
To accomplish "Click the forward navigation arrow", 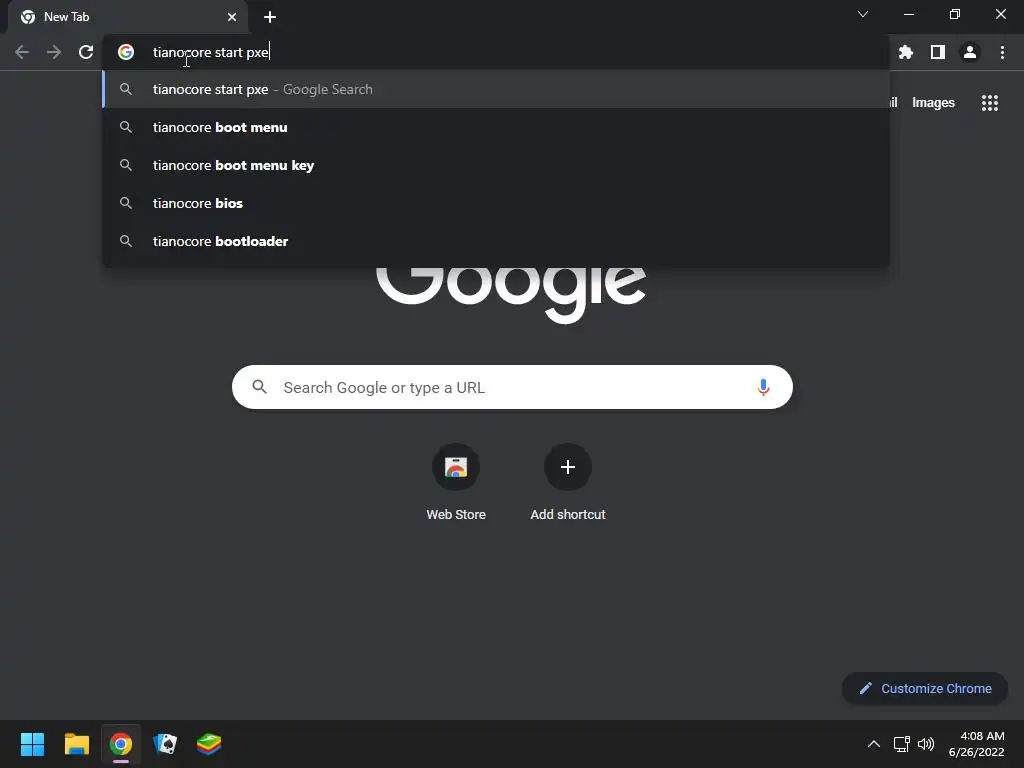I will point(54,52).
